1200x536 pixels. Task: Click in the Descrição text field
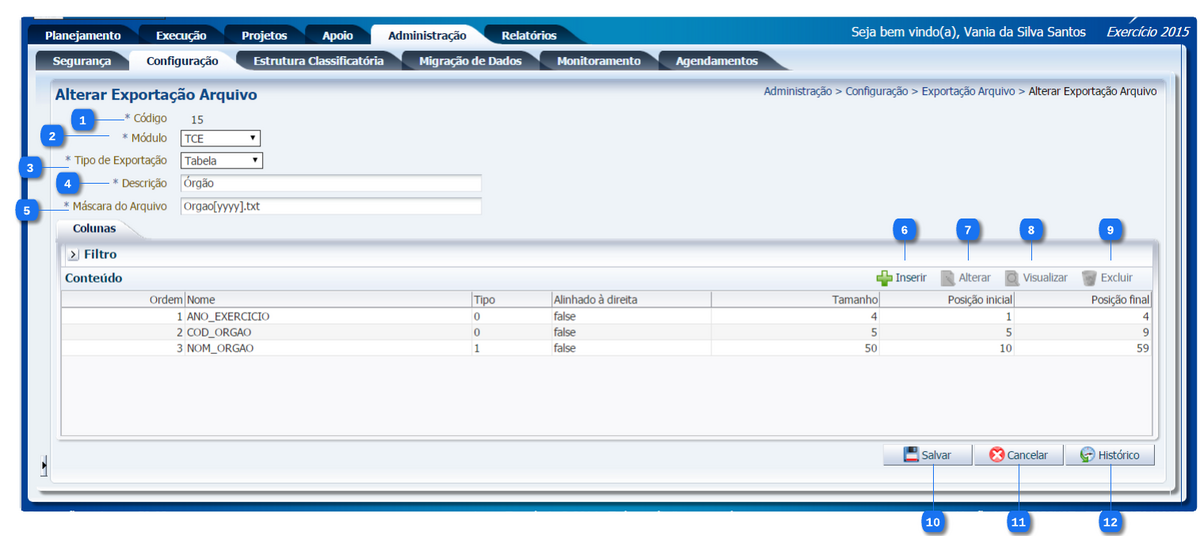pos(330,183)
